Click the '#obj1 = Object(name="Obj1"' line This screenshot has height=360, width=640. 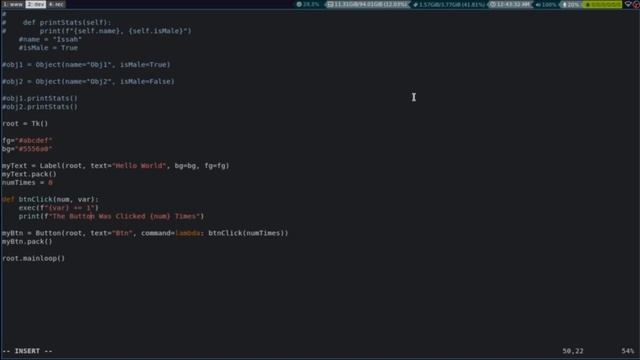tap(86, 65)
